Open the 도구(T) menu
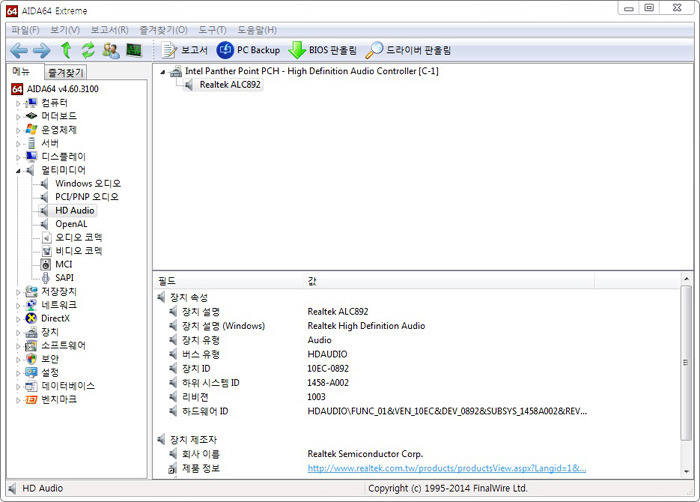 point(212,30)
